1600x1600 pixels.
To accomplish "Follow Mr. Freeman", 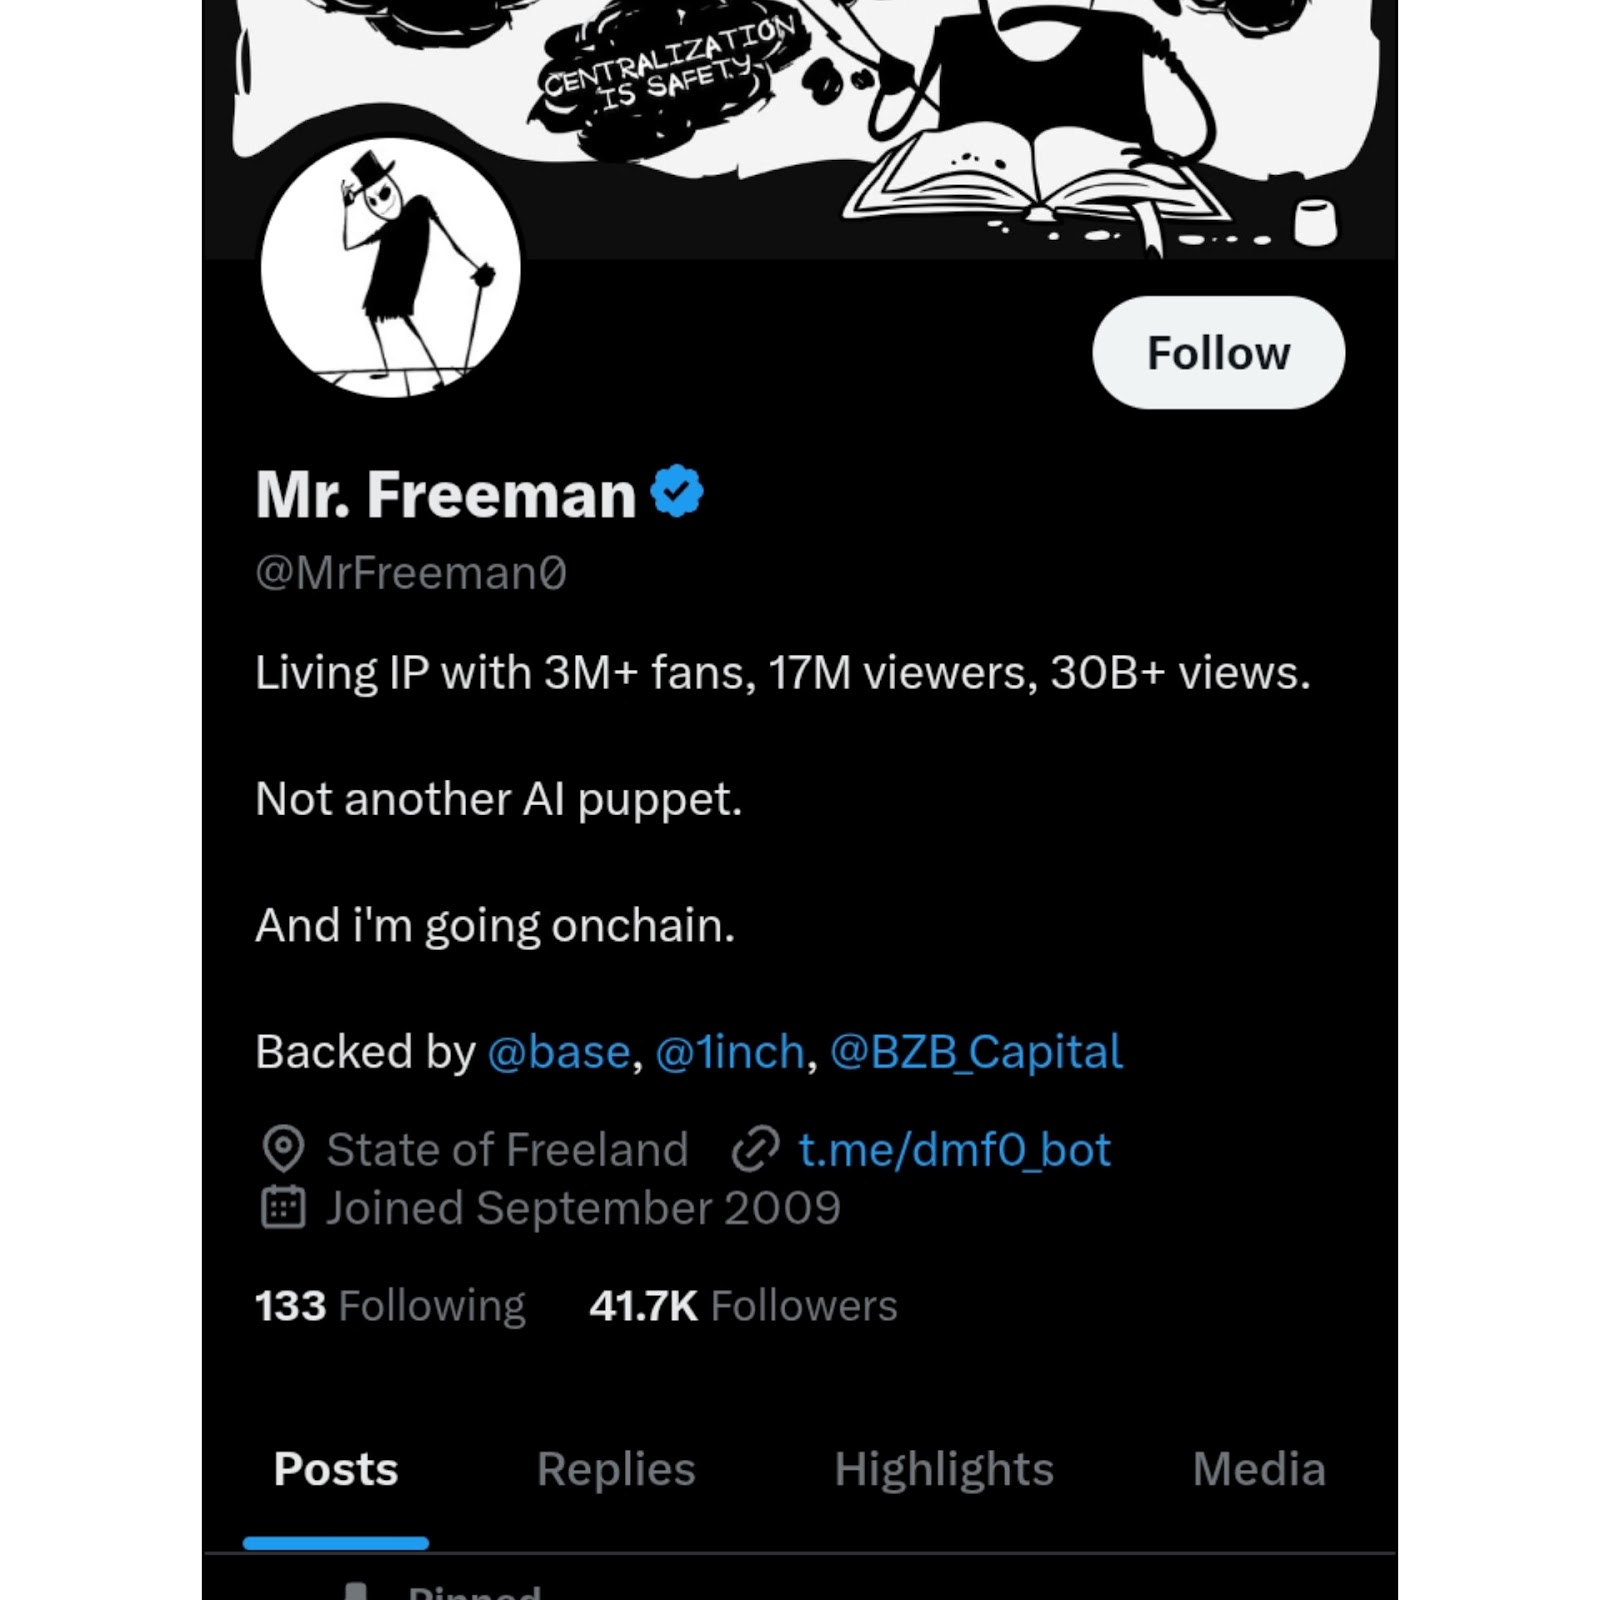I will point(1218,352).
